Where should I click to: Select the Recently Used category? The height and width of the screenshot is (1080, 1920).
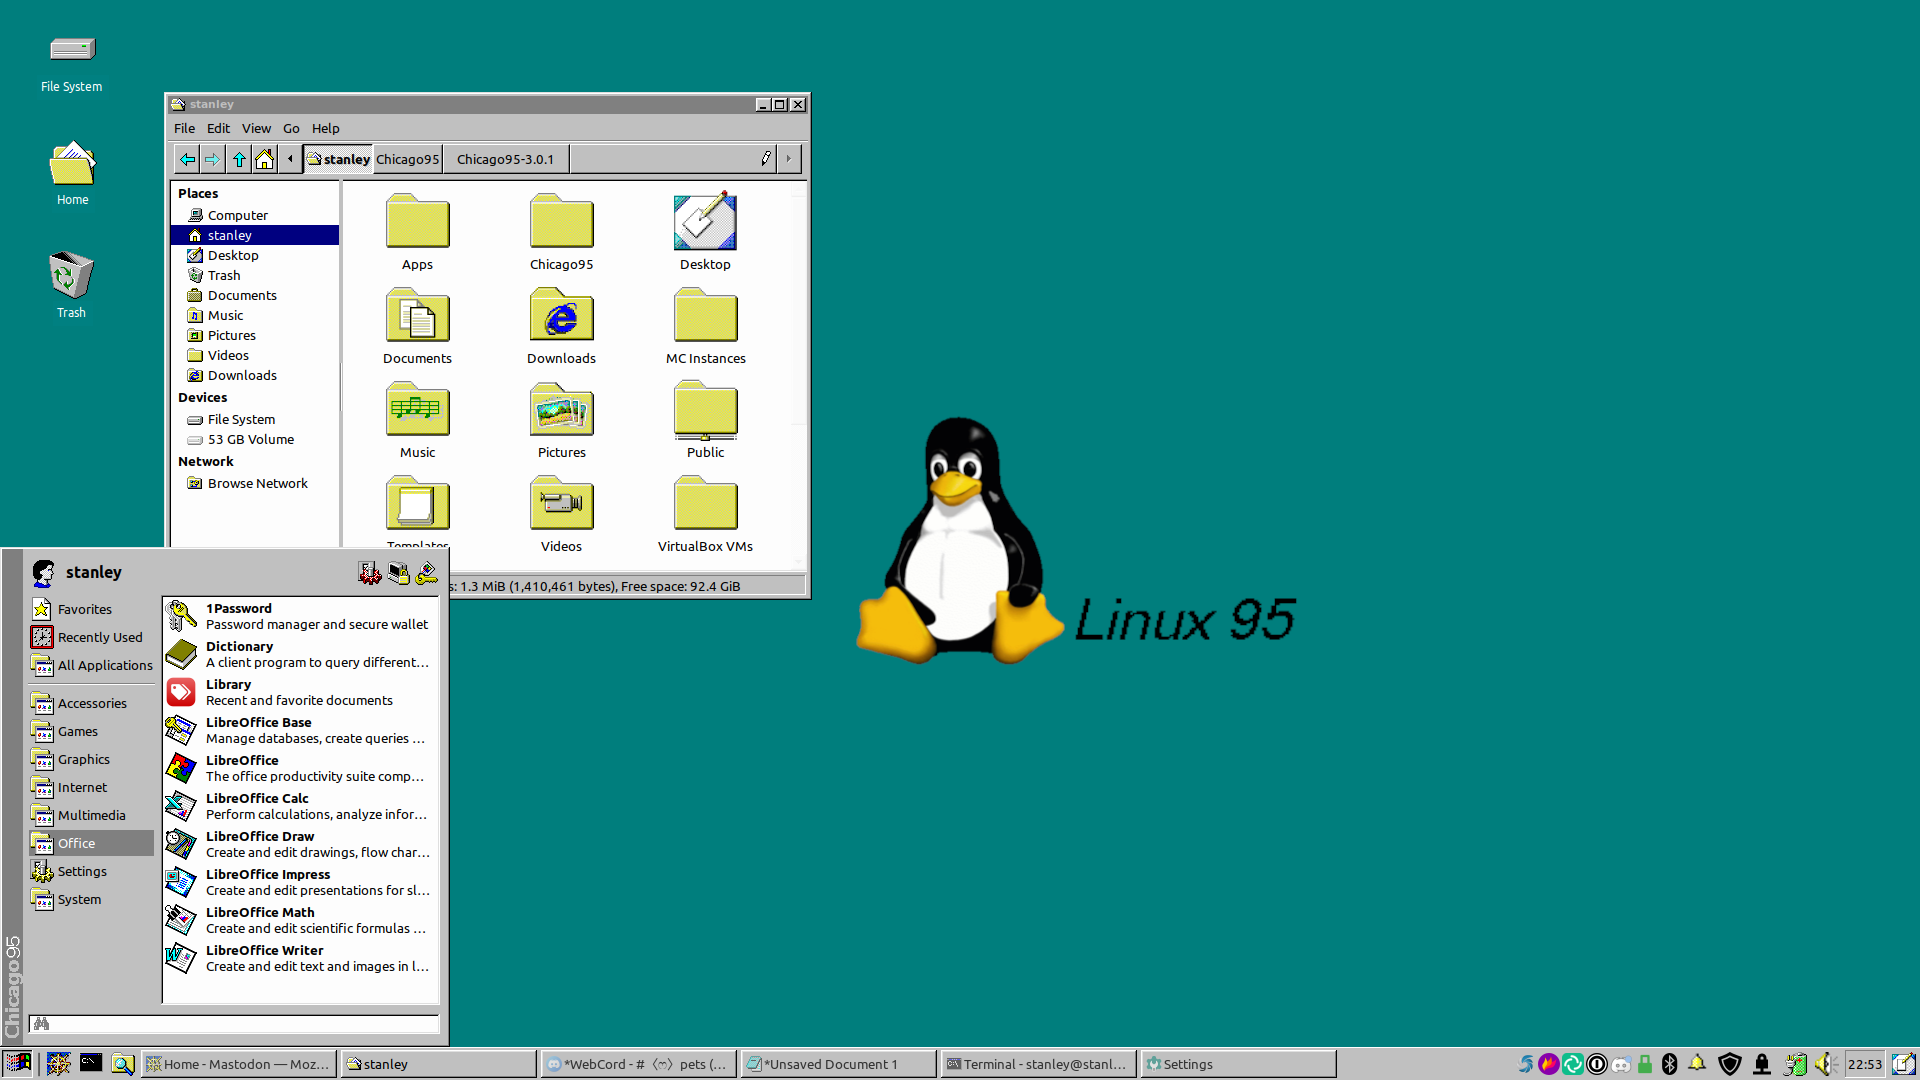click(x=91, y=637)
